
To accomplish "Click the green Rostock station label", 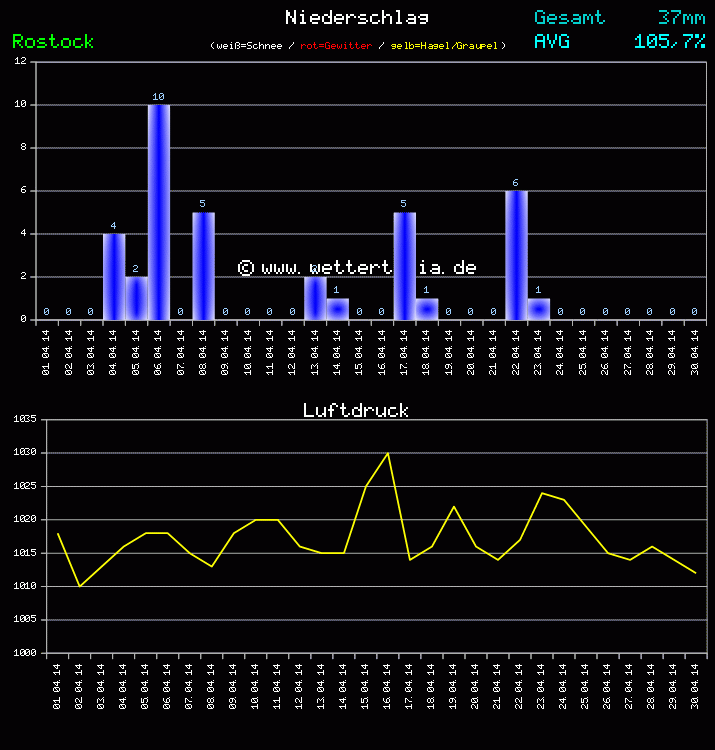I will (53, 41).
